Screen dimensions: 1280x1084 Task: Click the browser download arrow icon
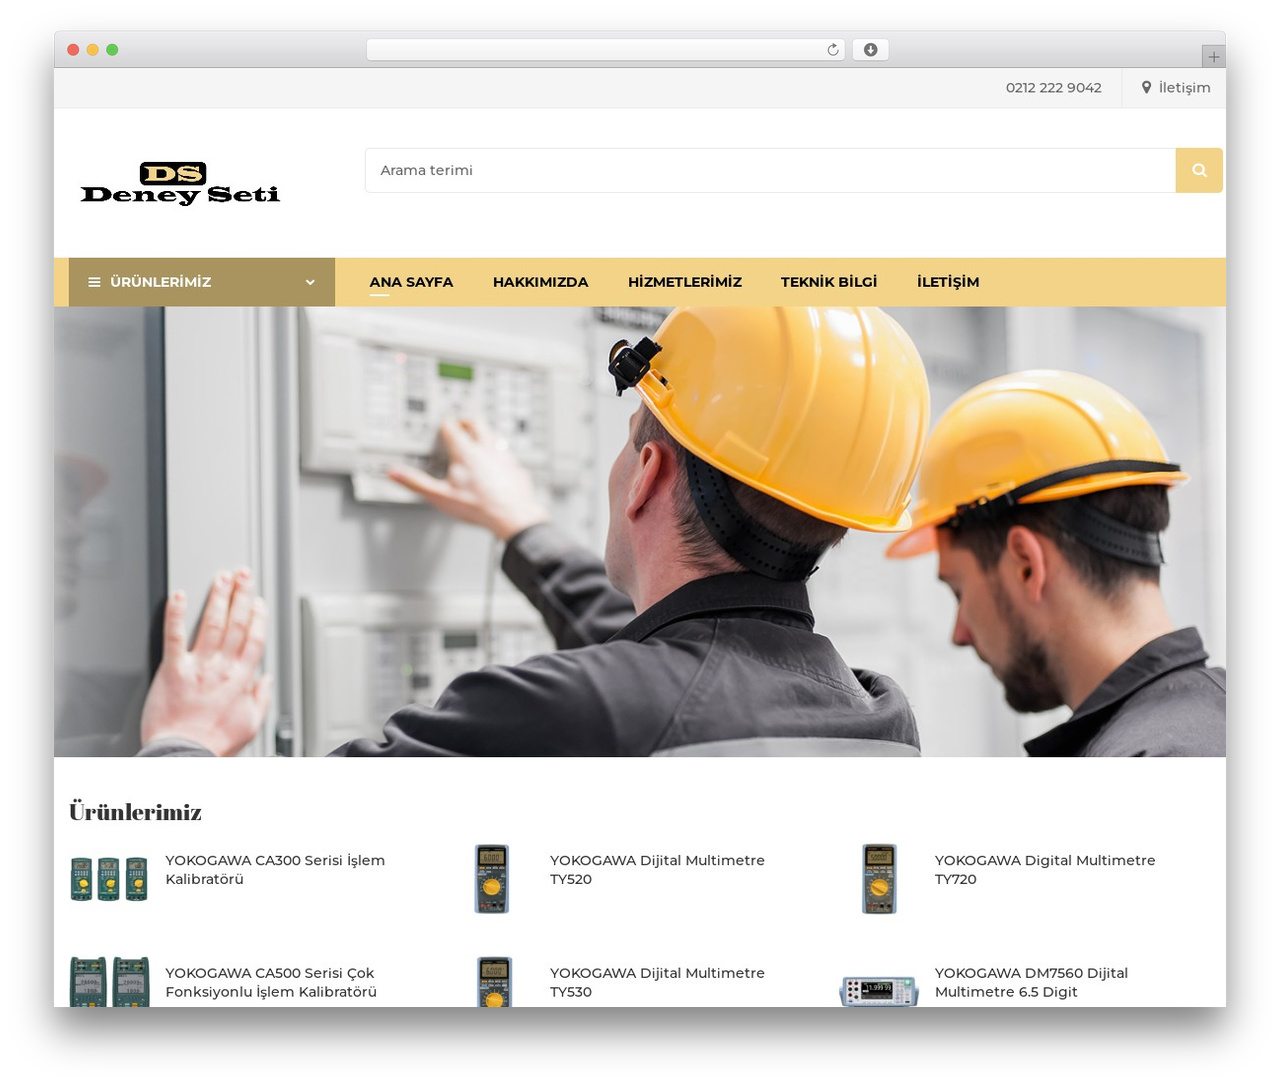870,50
